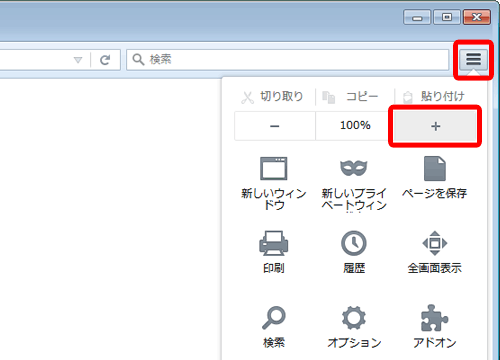The height and width of the screenshot is (360, 500).
Task: Click the 検索 magnifier icon in menu
Action: point(274,317)
